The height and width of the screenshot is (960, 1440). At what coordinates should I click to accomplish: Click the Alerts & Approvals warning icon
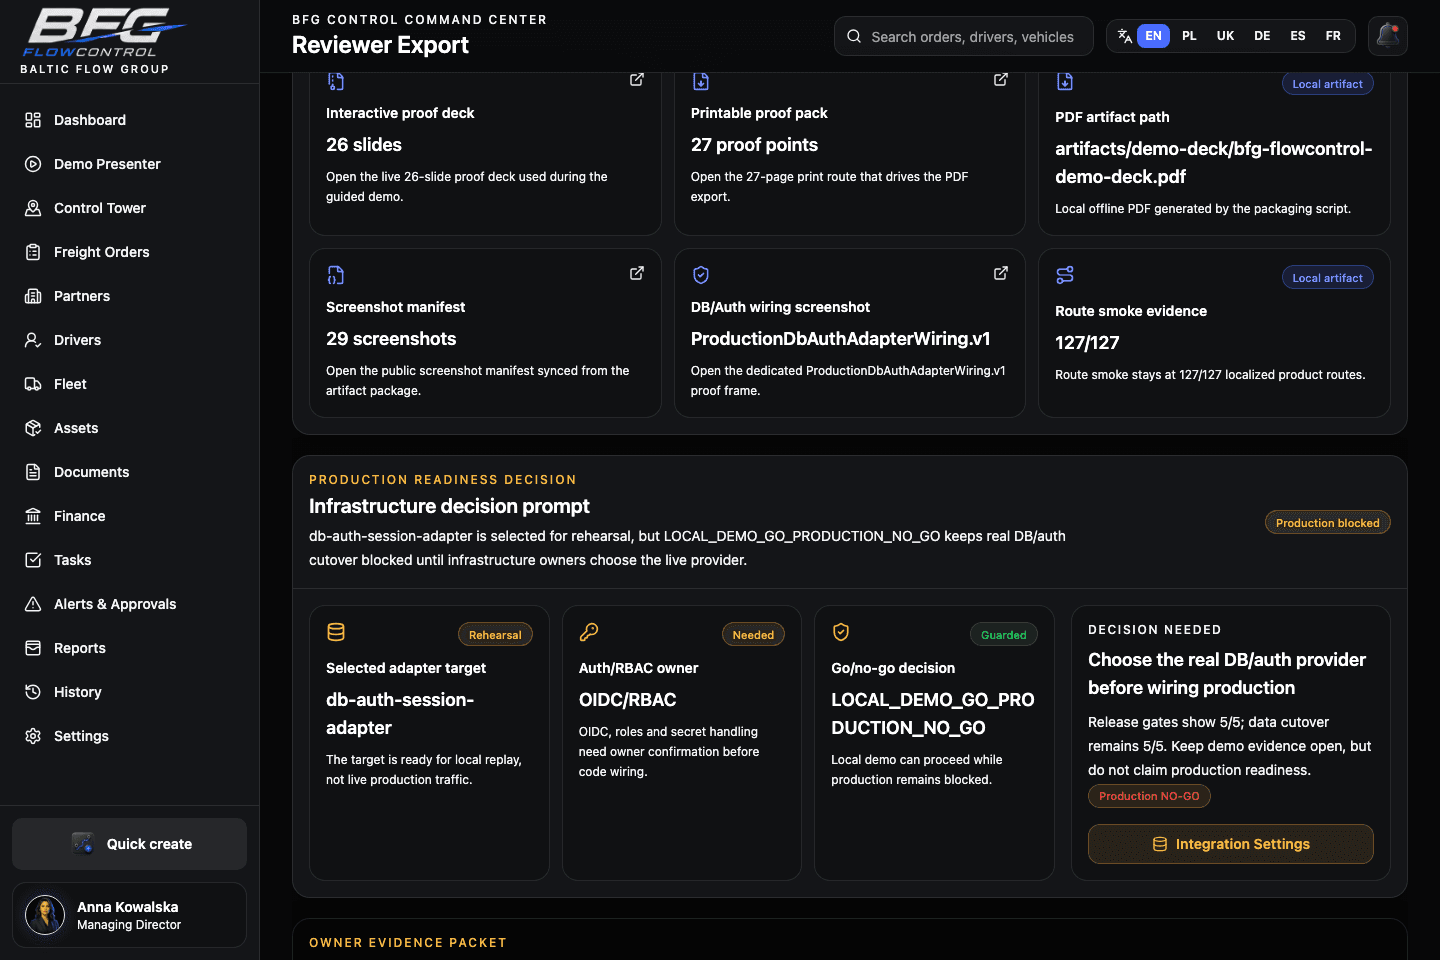(33, 604)
